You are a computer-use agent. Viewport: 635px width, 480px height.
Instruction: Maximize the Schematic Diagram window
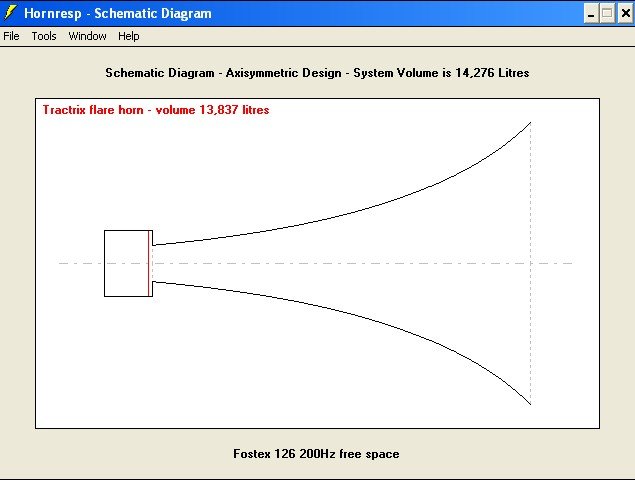606,13
